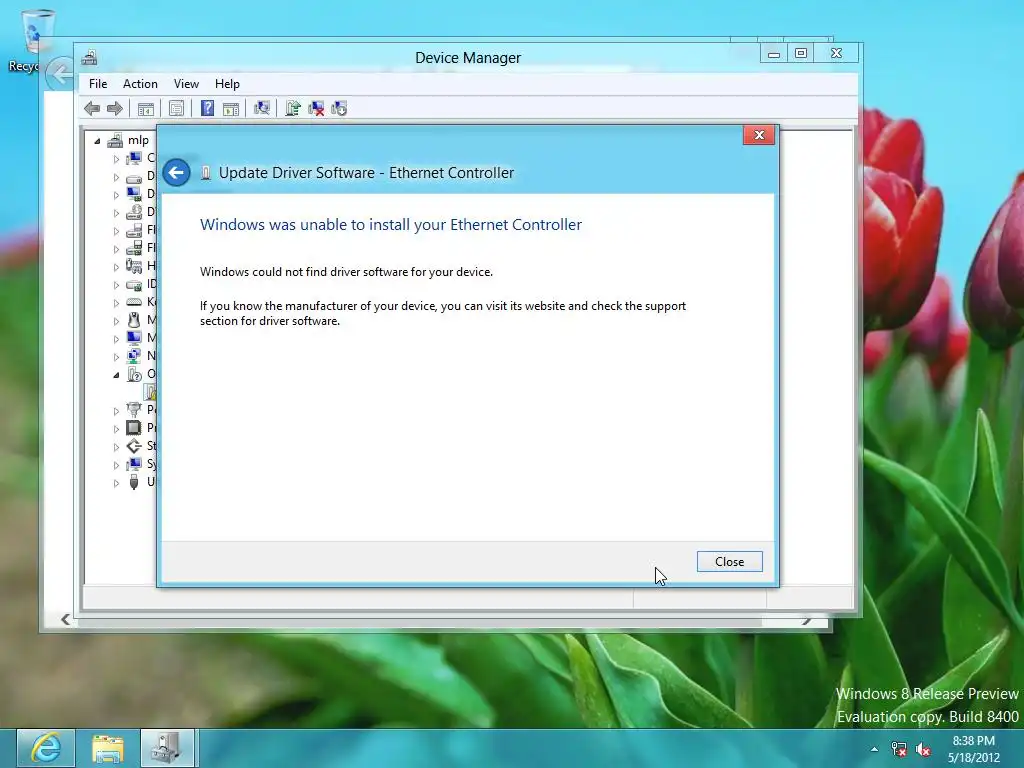
Task: Expand the Floppy disk drives node
Action: pos(116,231)
